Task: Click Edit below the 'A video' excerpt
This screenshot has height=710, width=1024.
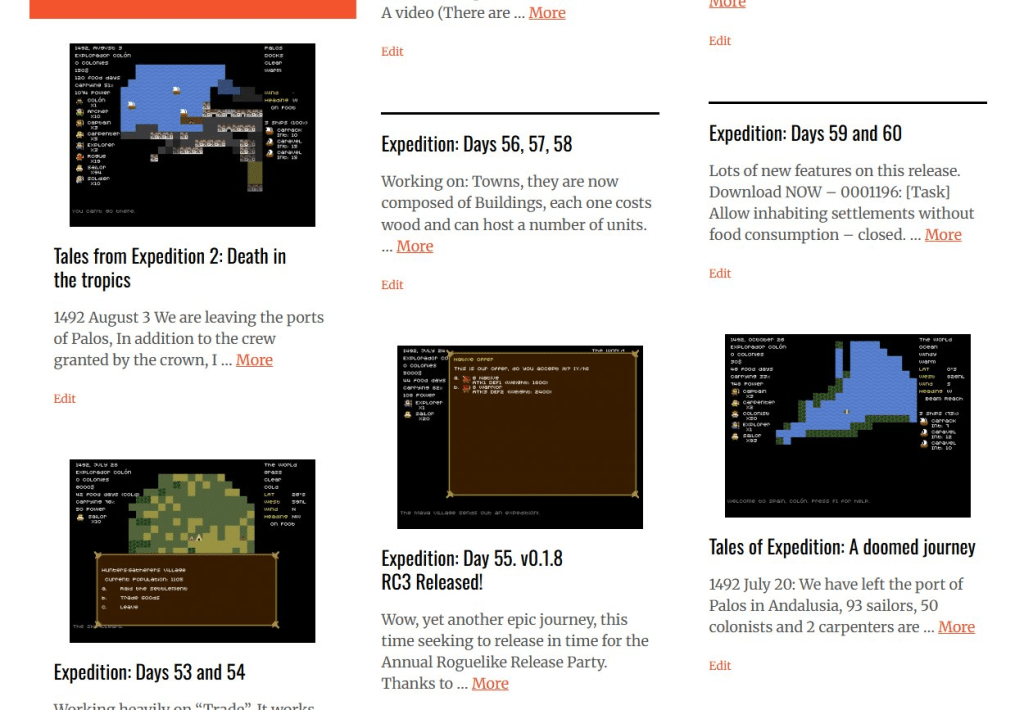Action: [x=392, y=52]
